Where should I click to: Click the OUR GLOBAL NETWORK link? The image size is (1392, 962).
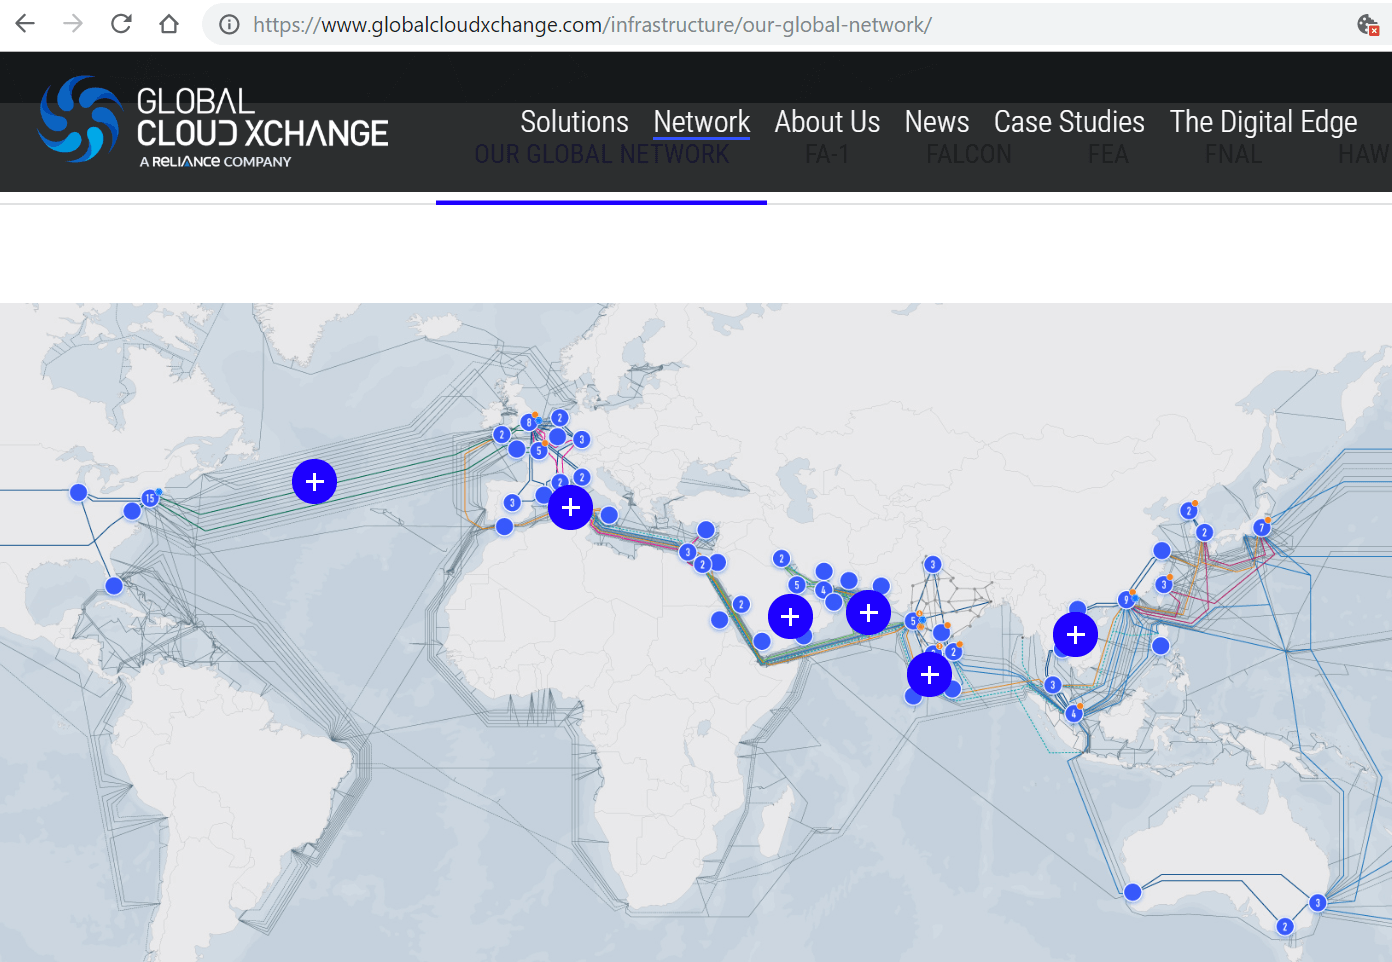tap(601, 154)
